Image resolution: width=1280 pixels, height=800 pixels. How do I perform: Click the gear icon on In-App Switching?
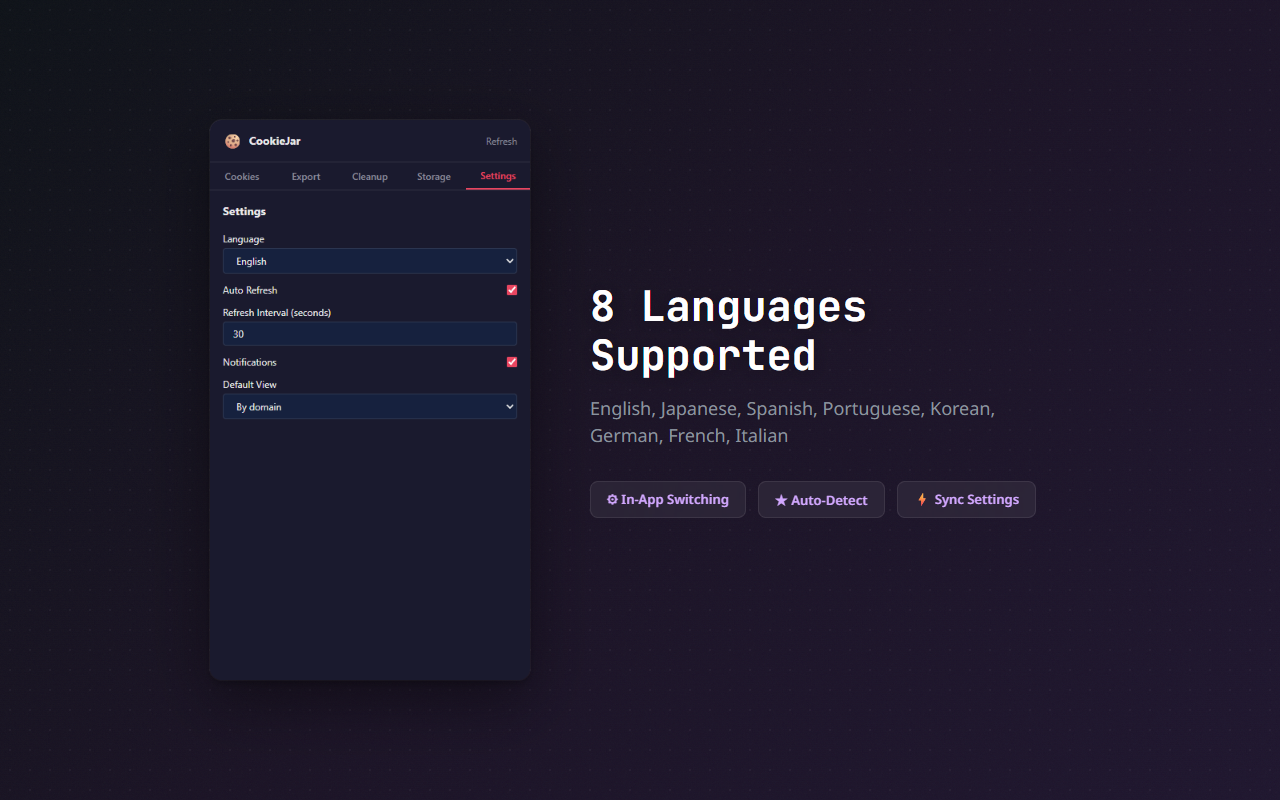pyautogui.click(x=613, y=499)
